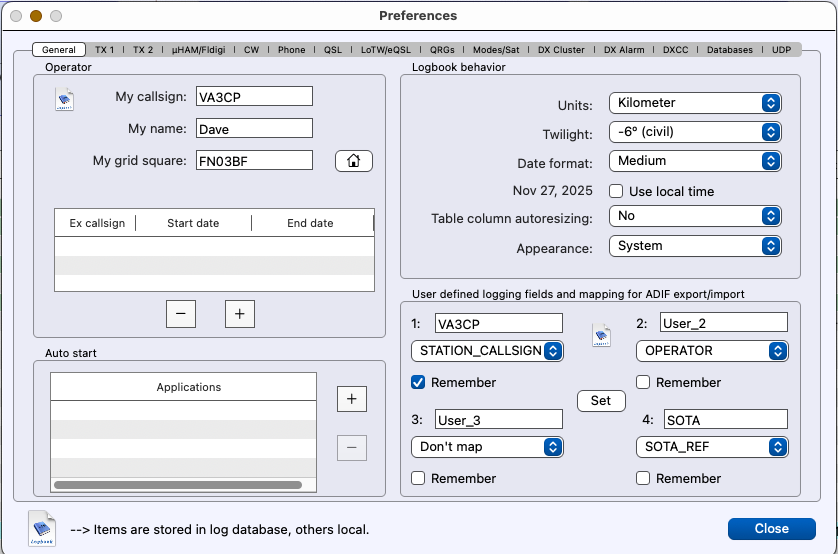Open the Units dropdown
The width and height of the screenshot is (838, 554).
pos(694,103)
